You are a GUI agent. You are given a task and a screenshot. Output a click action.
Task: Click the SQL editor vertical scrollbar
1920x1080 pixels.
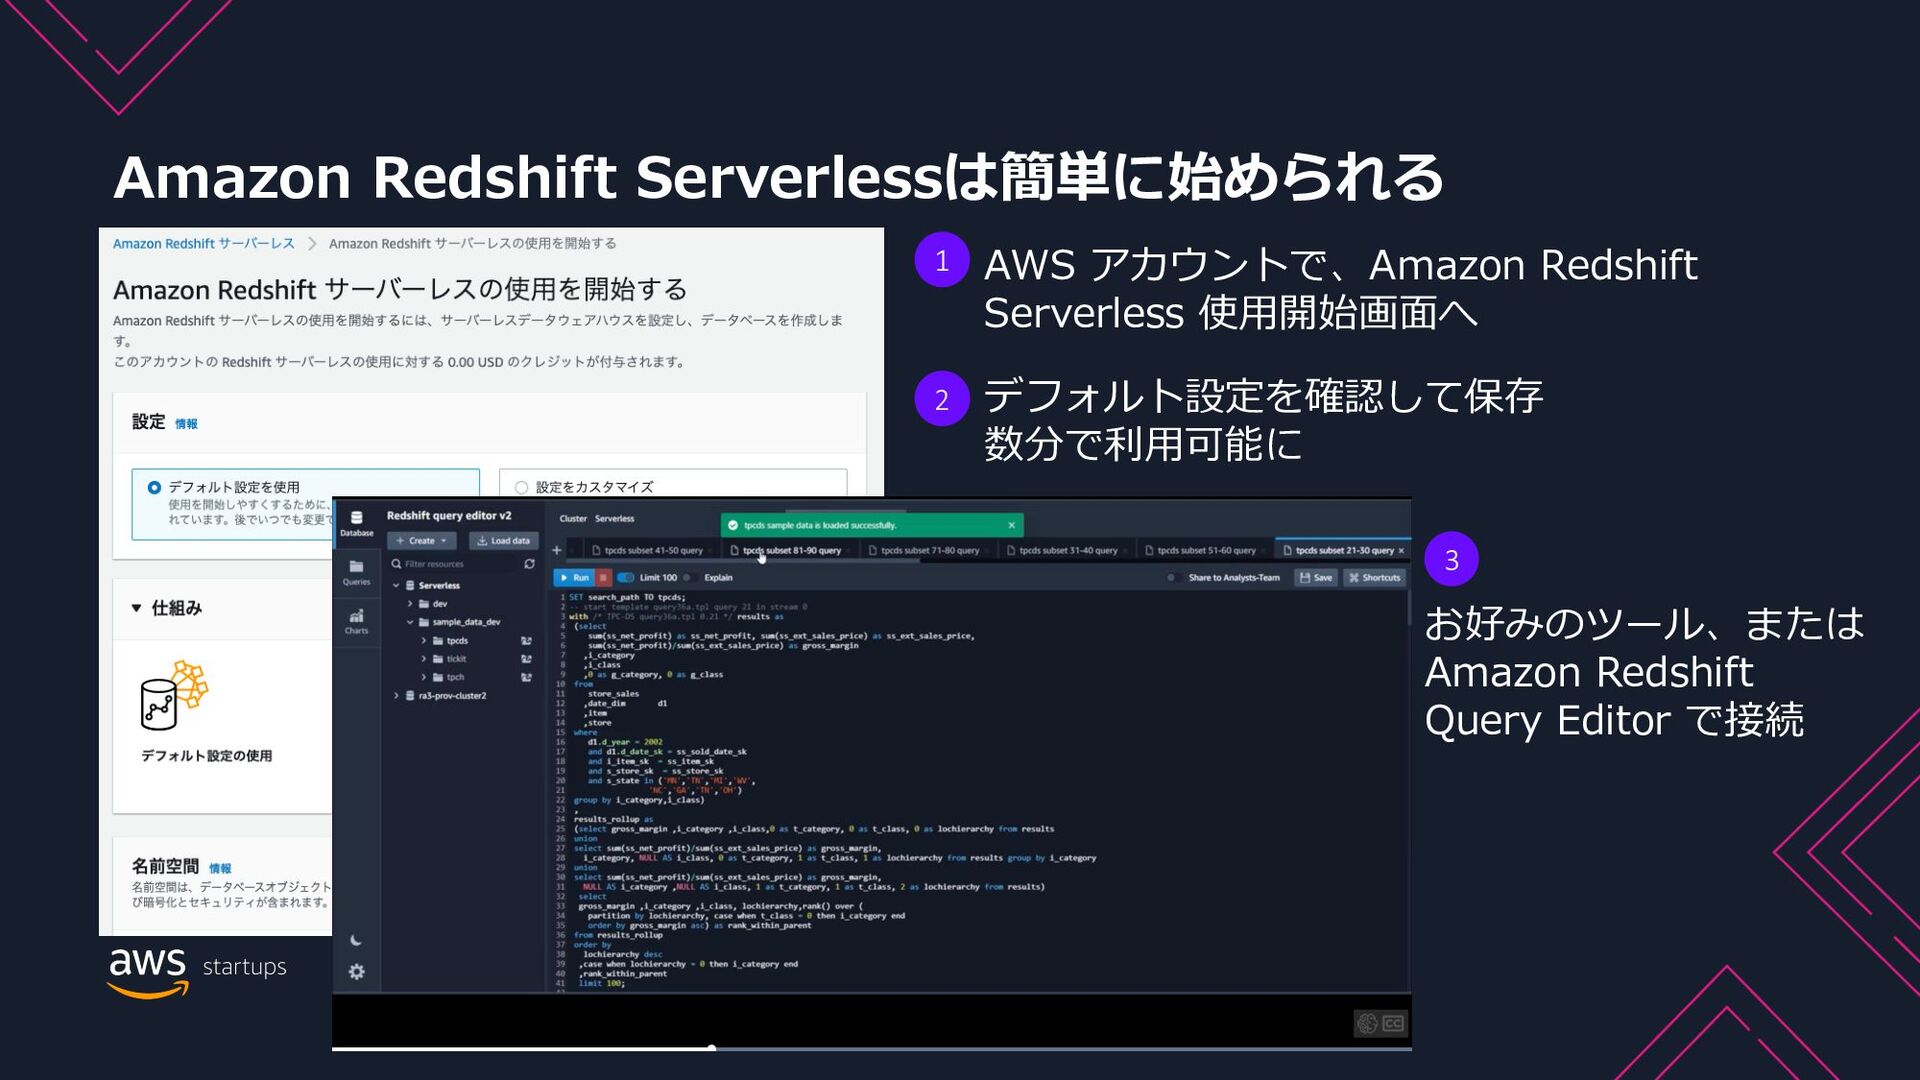click(x=1408, y=606)
